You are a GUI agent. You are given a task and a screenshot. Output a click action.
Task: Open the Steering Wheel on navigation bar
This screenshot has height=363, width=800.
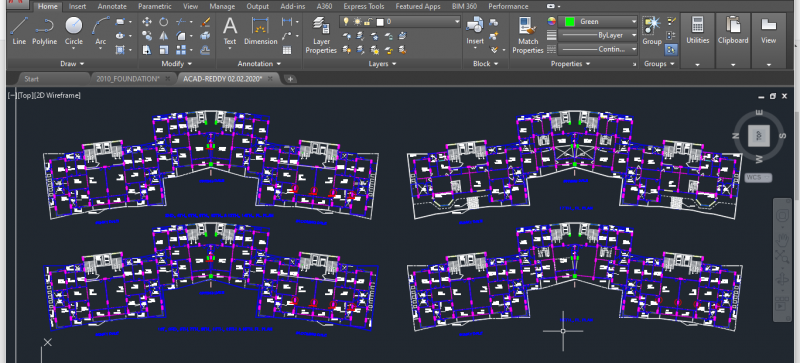point(782,216)
